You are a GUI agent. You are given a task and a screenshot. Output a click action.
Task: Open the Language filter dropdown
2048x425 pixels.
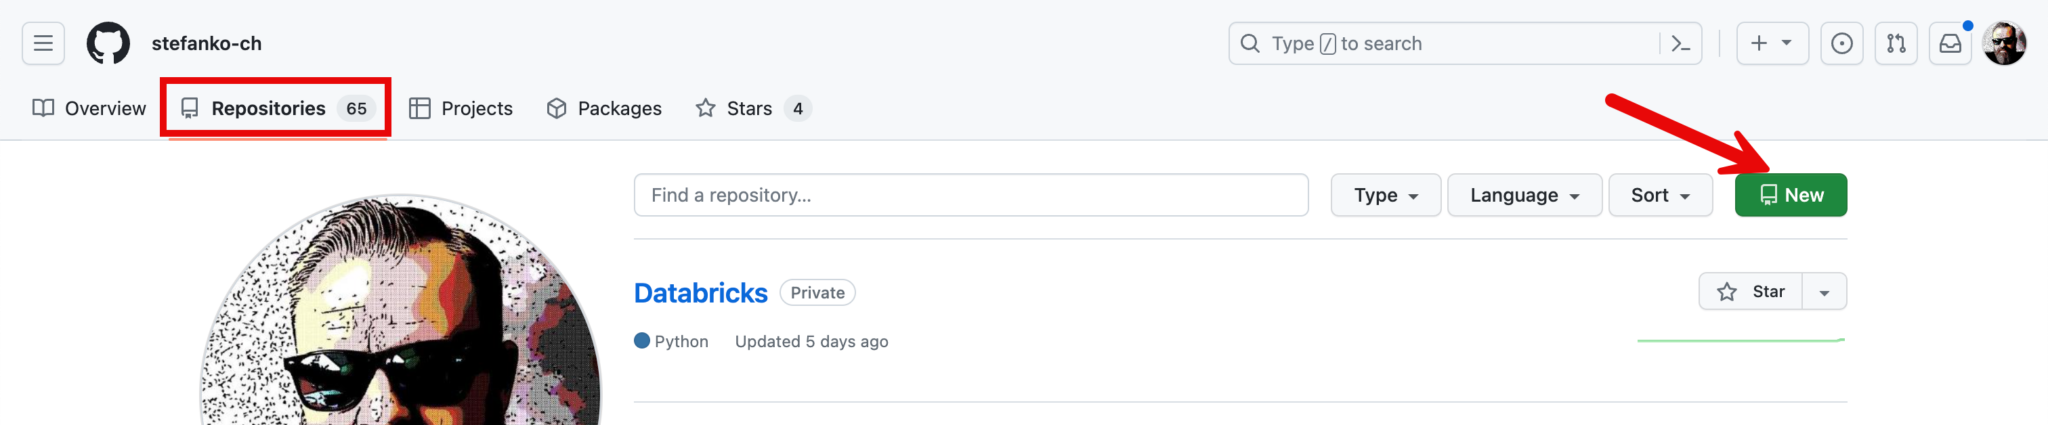[x=1524, y=195]
